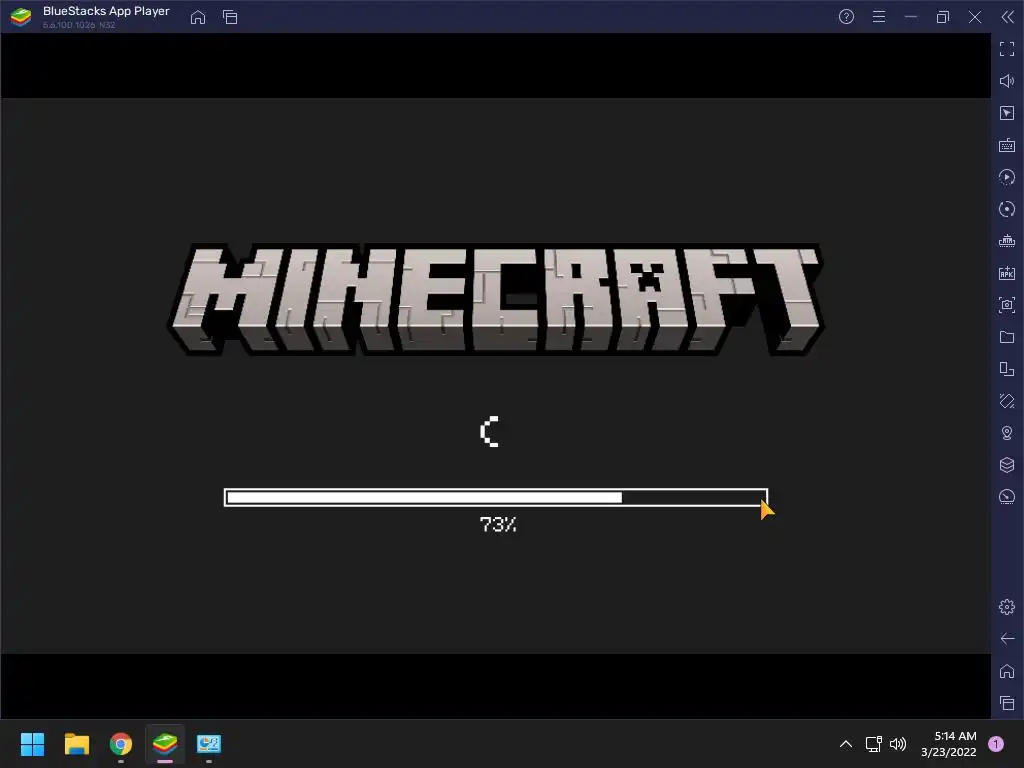Image resolution: width=1024 pixels, height=768 pixels.
Task: Open the set location pin icon
Action: [1006, 433]
